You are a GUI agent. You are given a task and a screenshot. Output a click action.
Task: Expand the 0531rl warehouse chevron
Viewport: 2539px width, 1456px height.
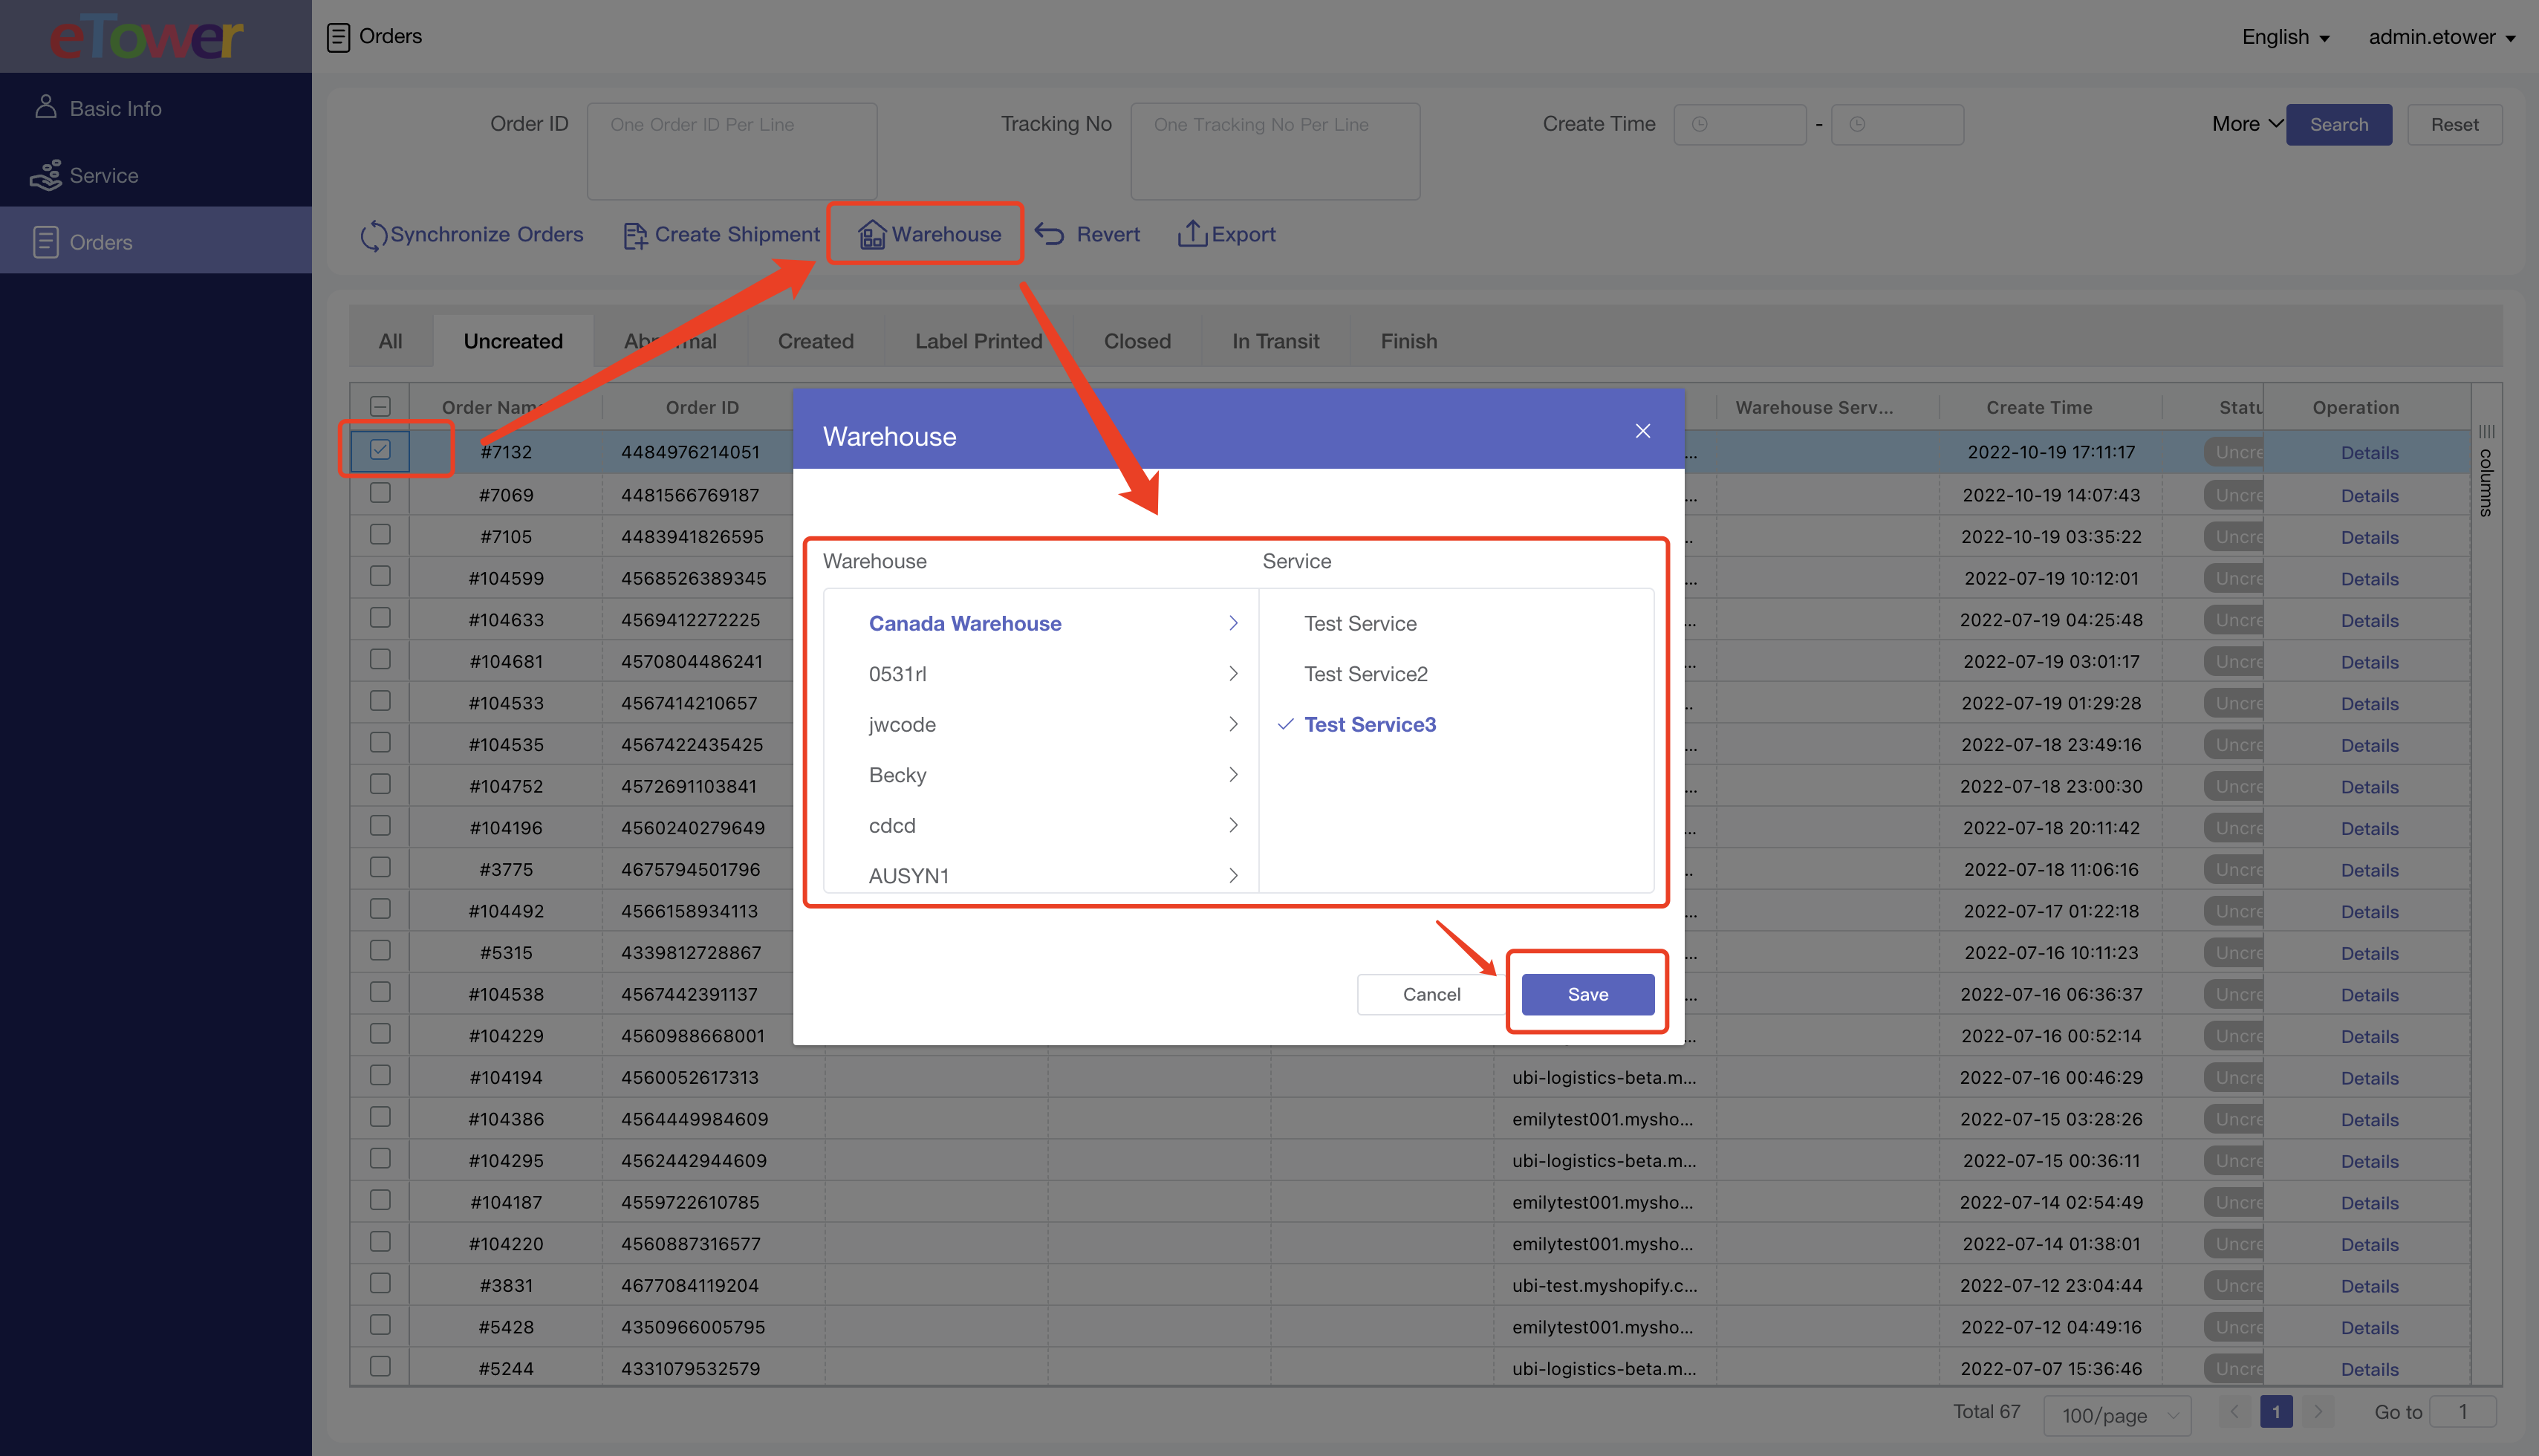[1233, 674]
